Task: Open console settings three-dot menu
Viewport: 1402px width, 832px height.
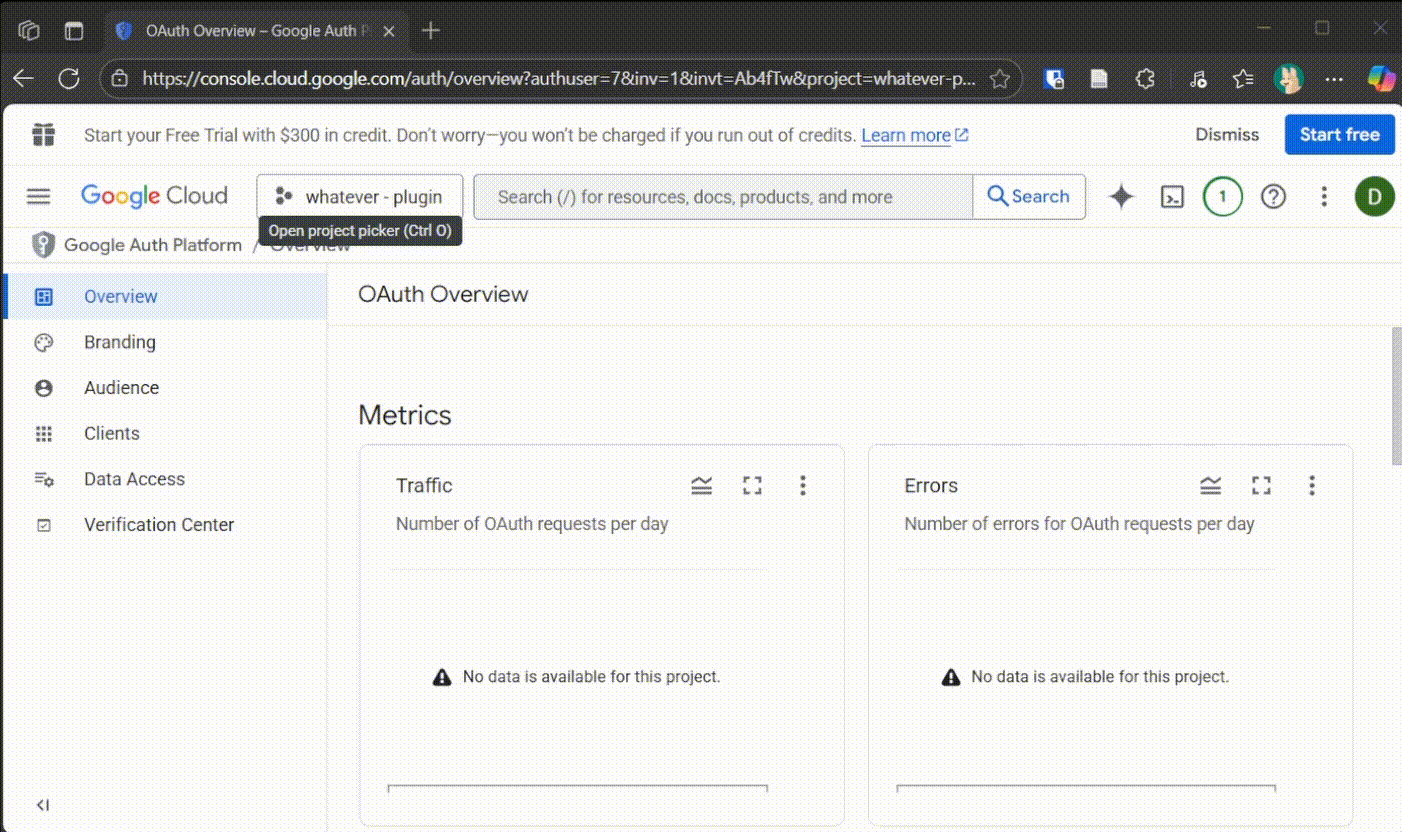Action: pyautogui.click(x=1324, y=197)
